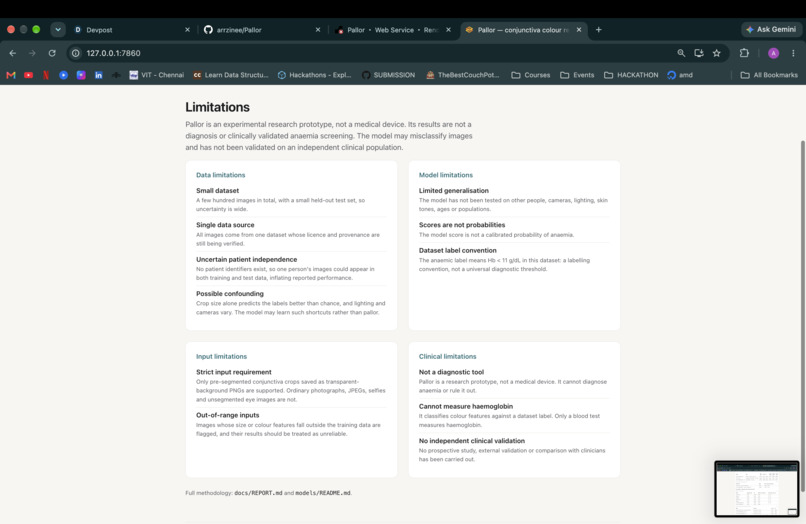Click the Uncertain patient independence heading
This screenshot has height=524, width=806.
246,259
